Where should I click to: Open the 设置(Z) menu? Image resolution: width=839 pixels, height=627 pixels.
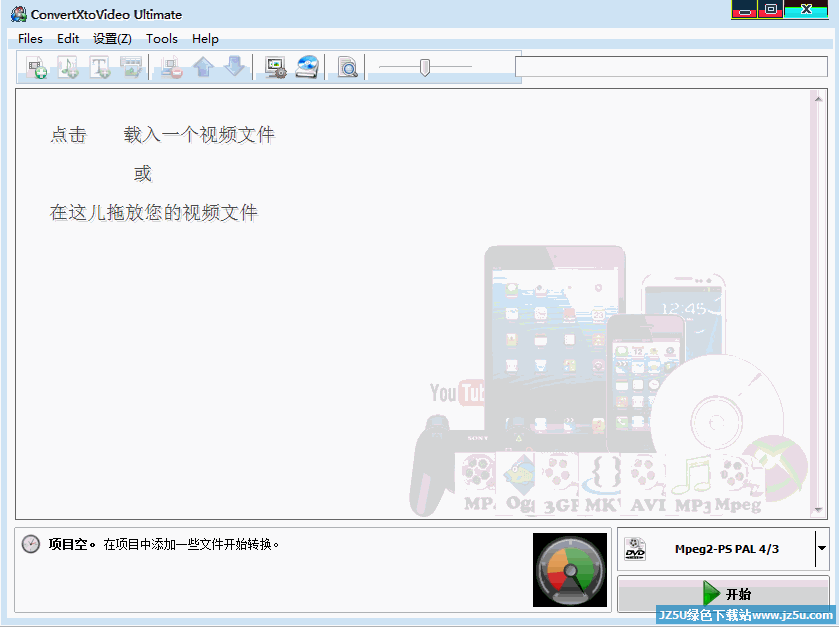coord(112,39)
